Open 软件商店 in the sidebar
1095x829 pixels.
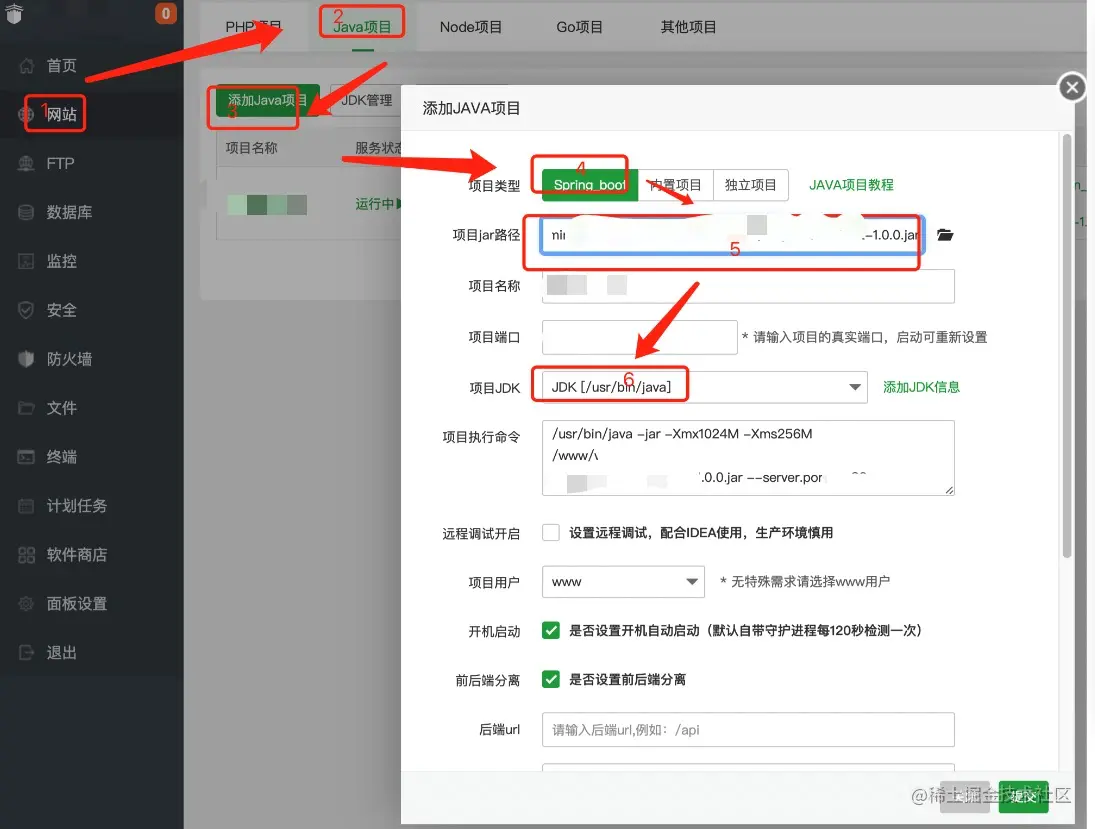[77, 555]
